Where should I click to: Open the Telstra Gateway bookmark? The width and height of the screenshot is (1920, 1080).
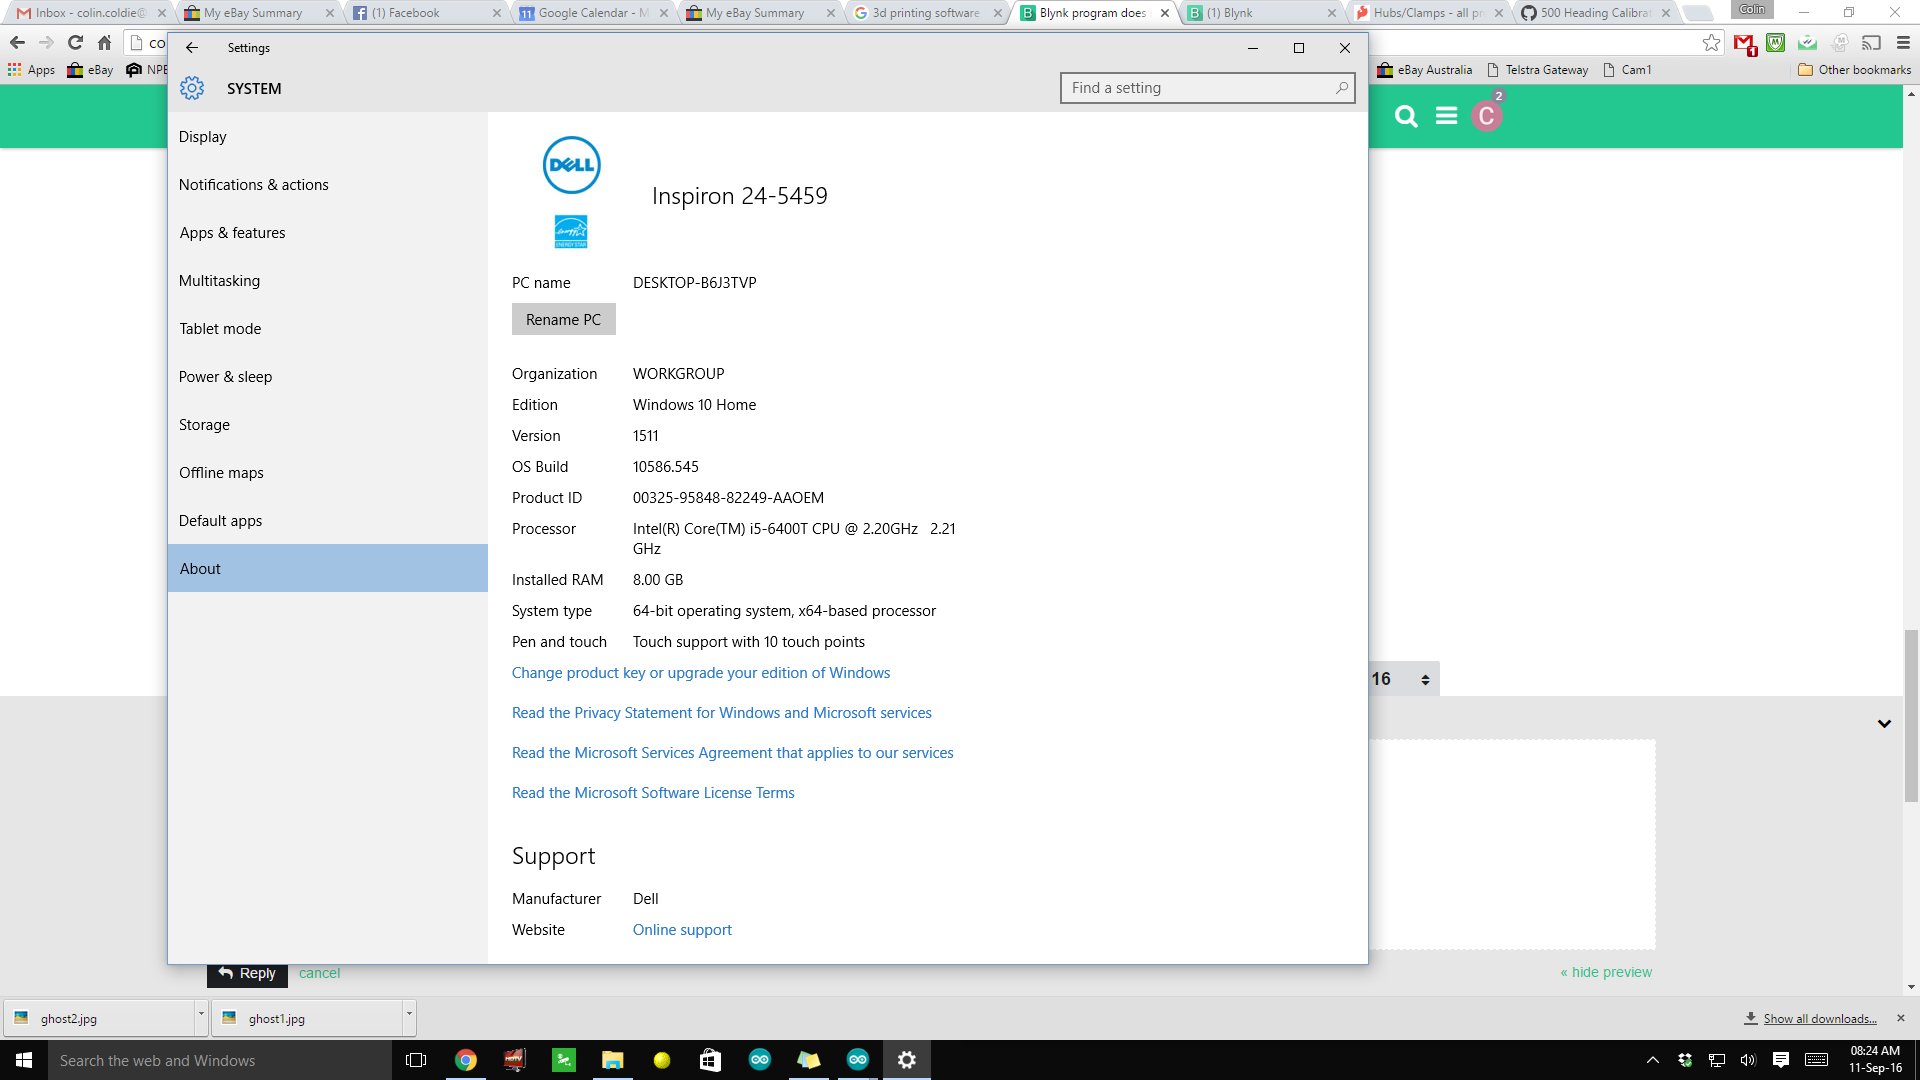1537,70
